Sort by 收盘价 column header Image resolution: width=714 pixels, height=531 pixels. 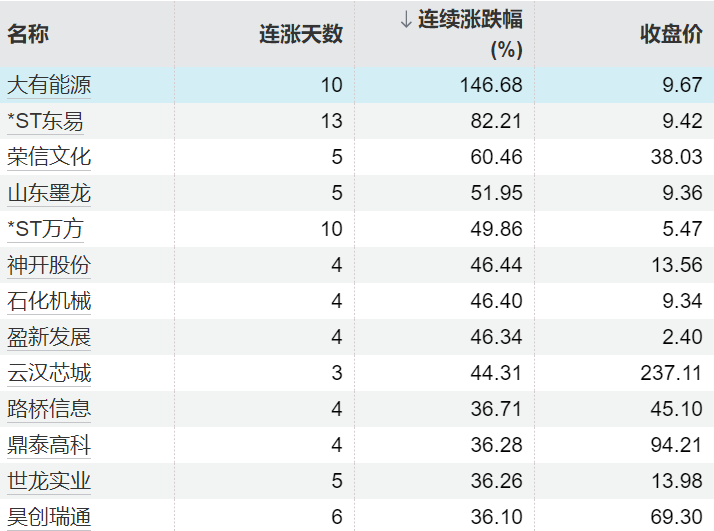tap(671, 34)
